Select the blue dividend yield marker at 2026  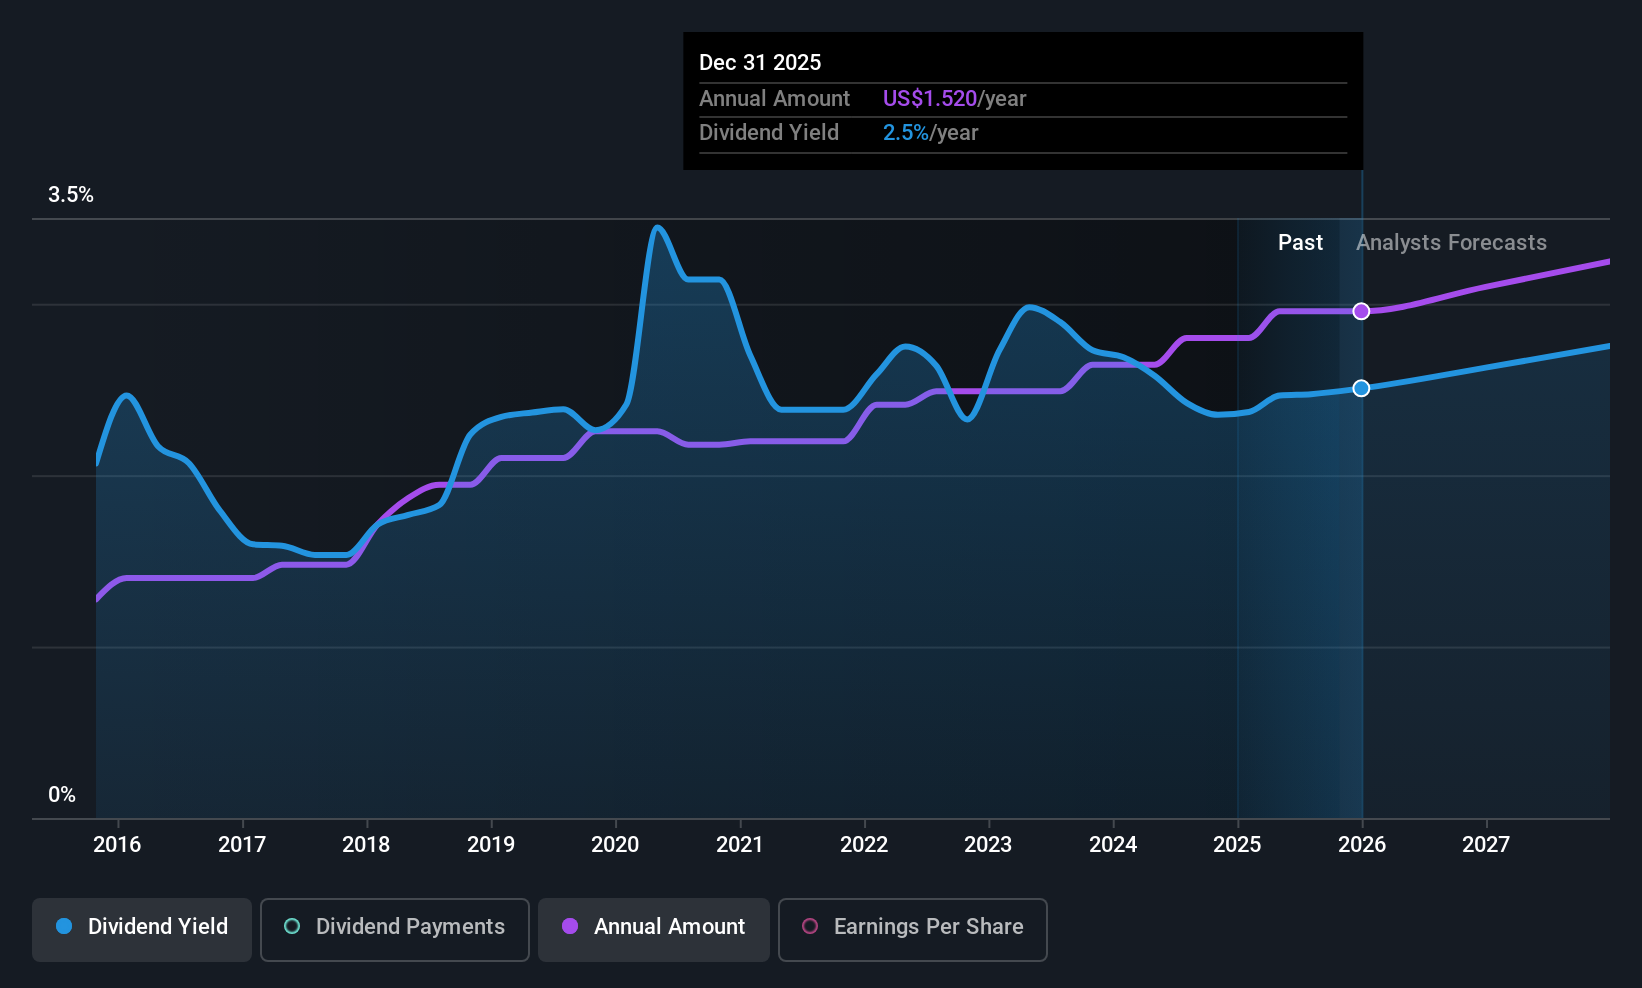pos(1361,388)
